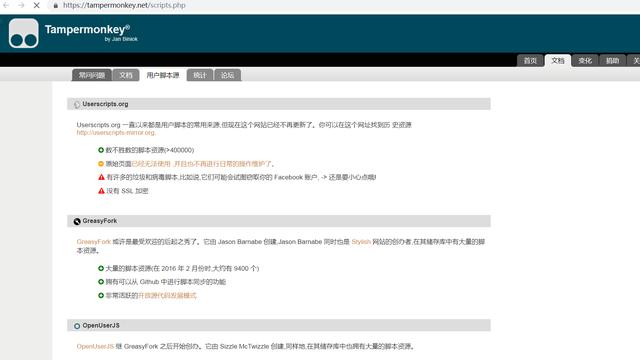Click red warning triangle beside Facebook line
Viewport: 640px width, 360px height.
[101, 177]
